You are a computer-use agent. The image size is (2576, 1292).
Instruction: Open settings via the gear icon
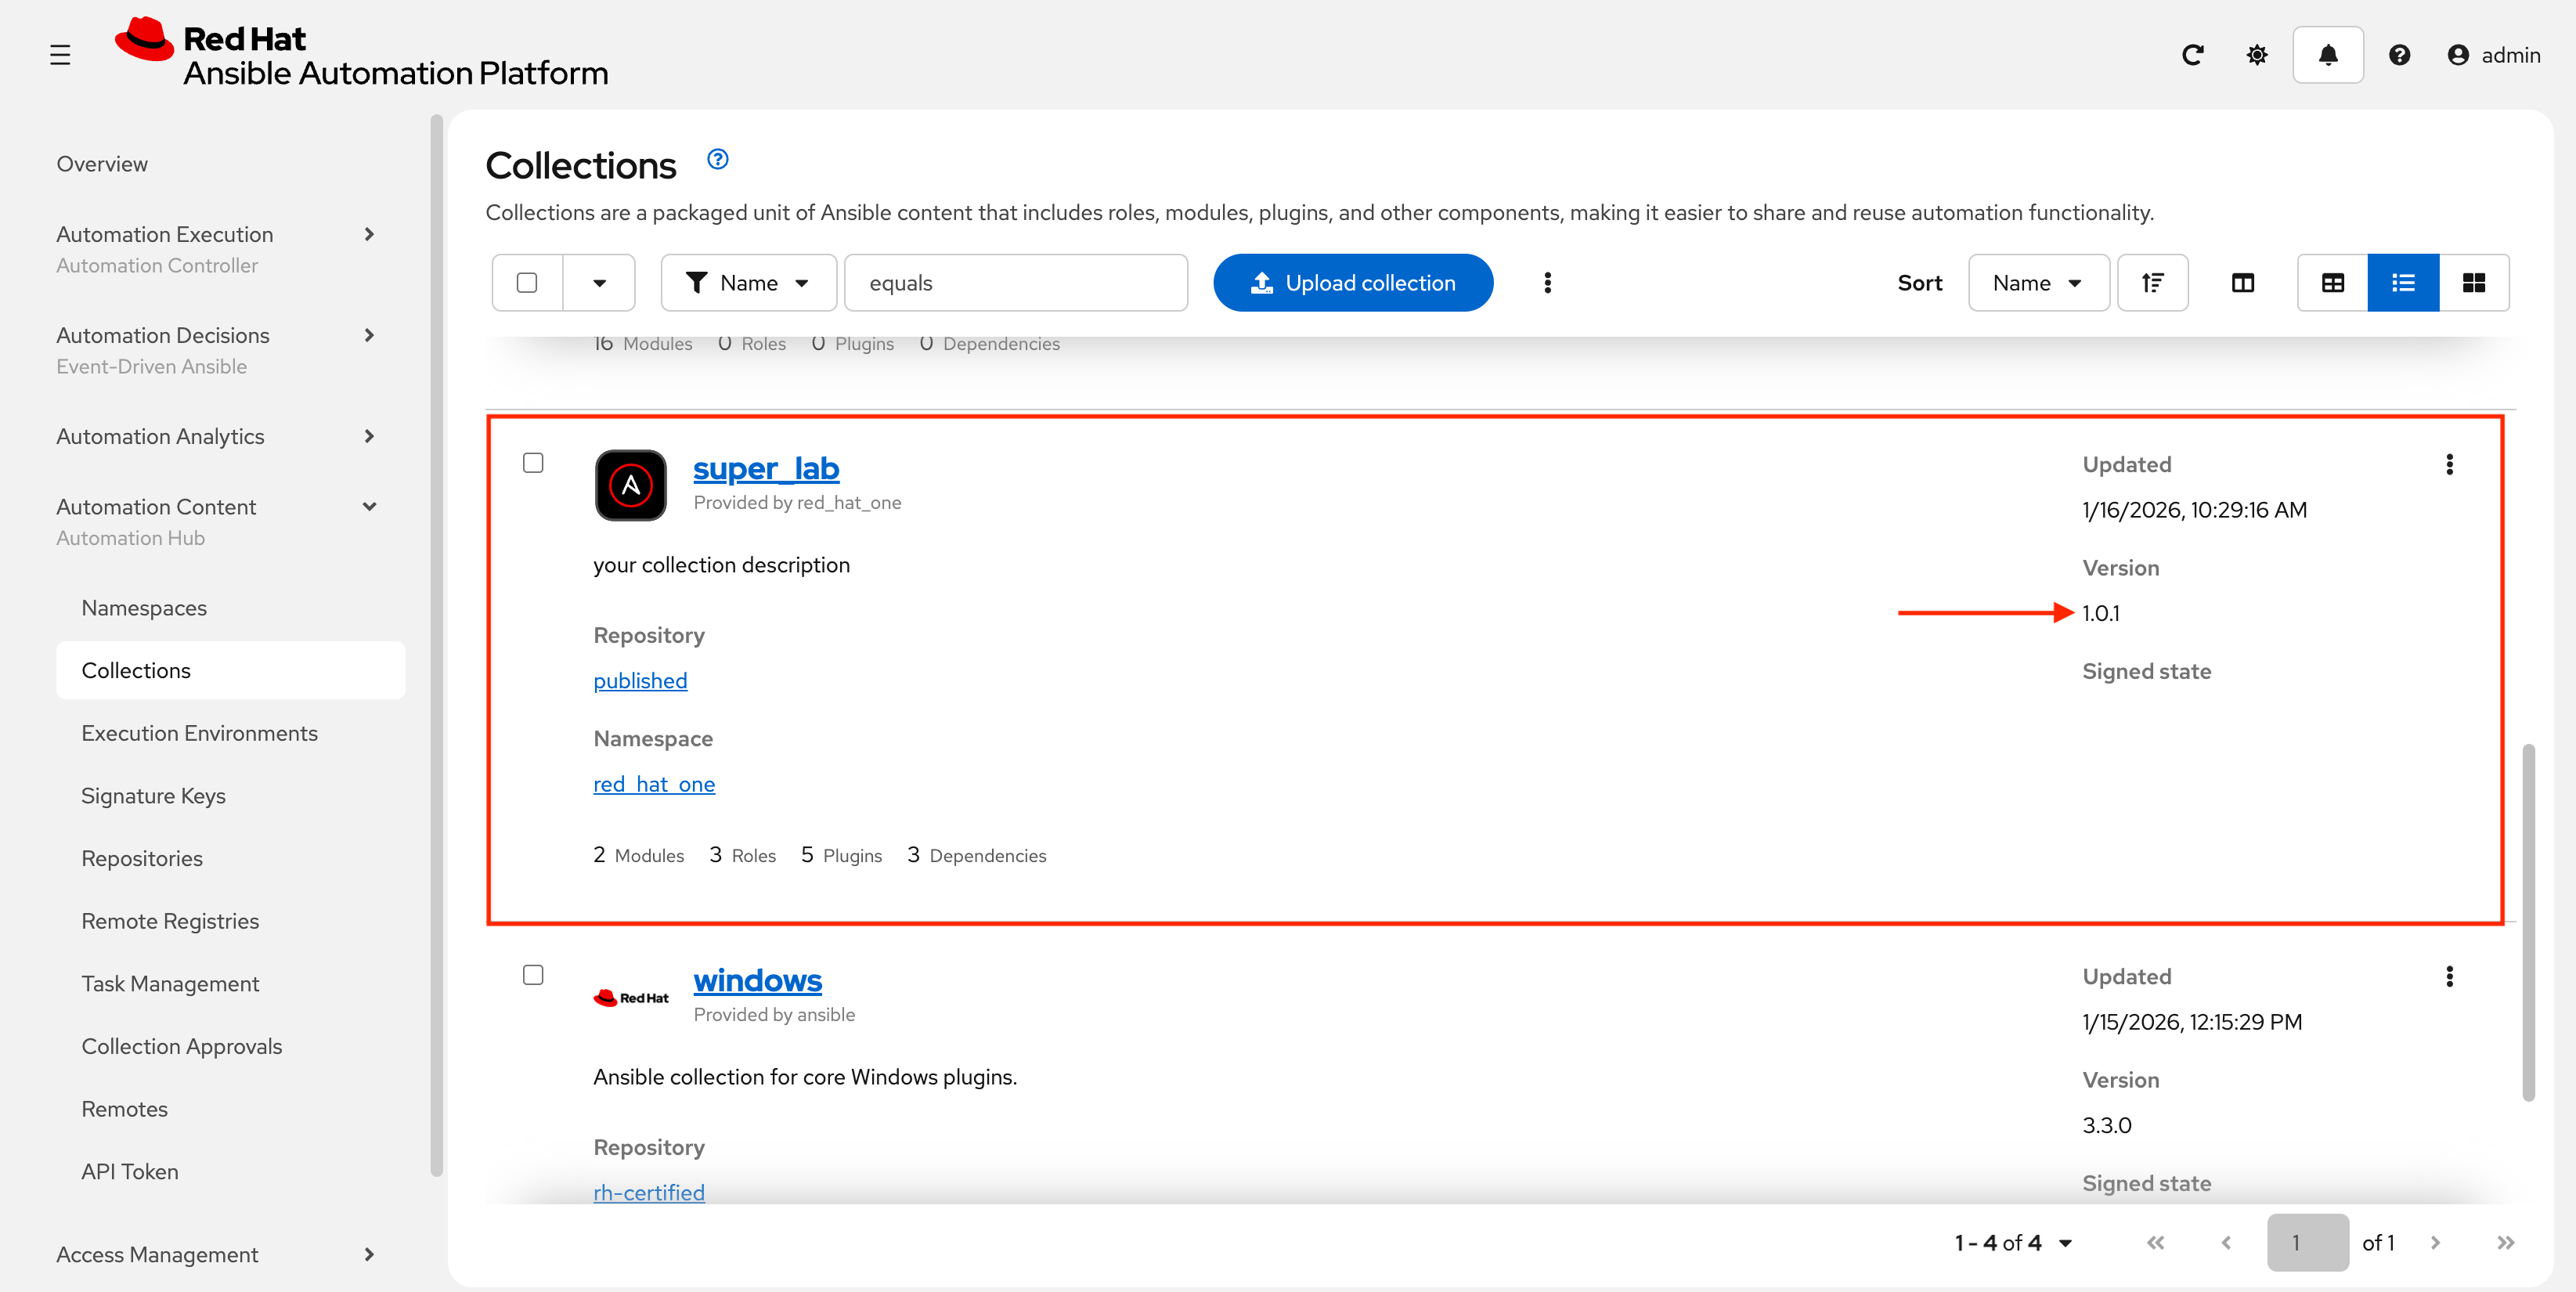tap(2257, 55)
